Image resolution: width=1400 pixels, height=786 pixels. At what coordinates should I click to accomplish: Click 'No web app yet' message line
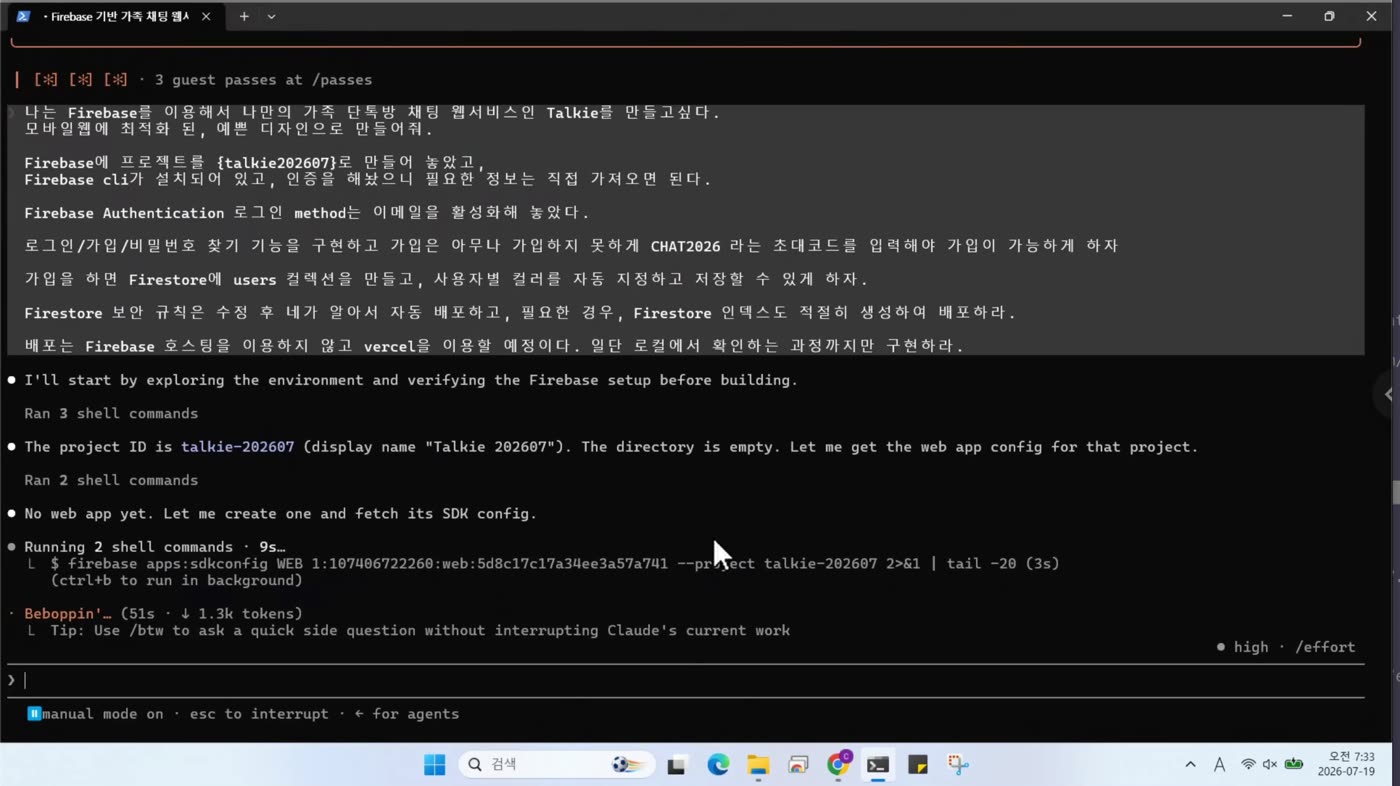click(280, 514)
